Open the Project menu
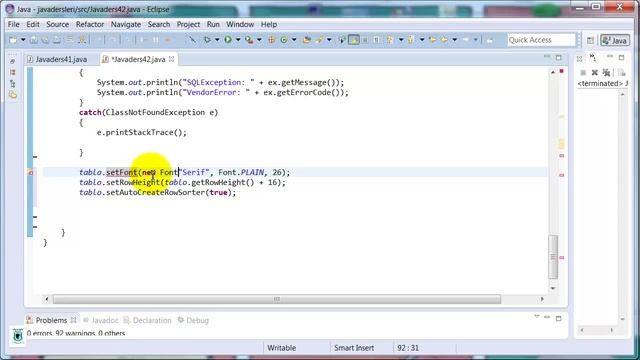Screen dimensions: 640x360 (x=188, y=24)
